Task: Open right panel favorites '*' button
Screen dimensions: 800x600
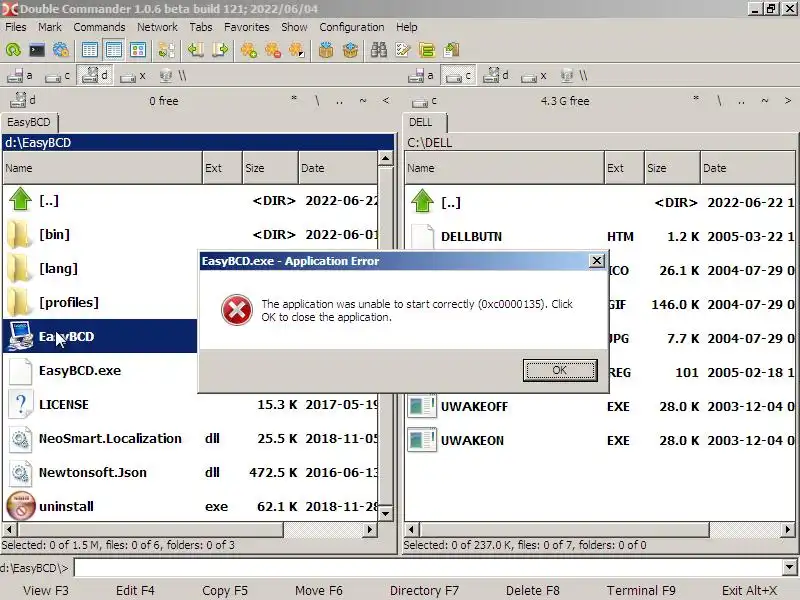Action: tap(695, 99)
